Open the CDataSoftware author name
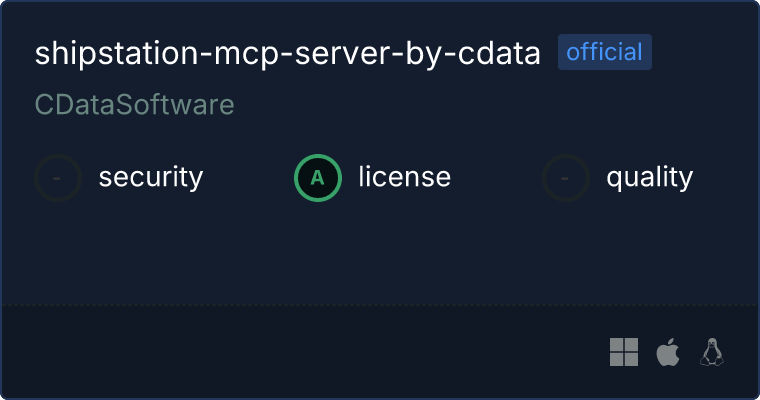 click(134, 104)
